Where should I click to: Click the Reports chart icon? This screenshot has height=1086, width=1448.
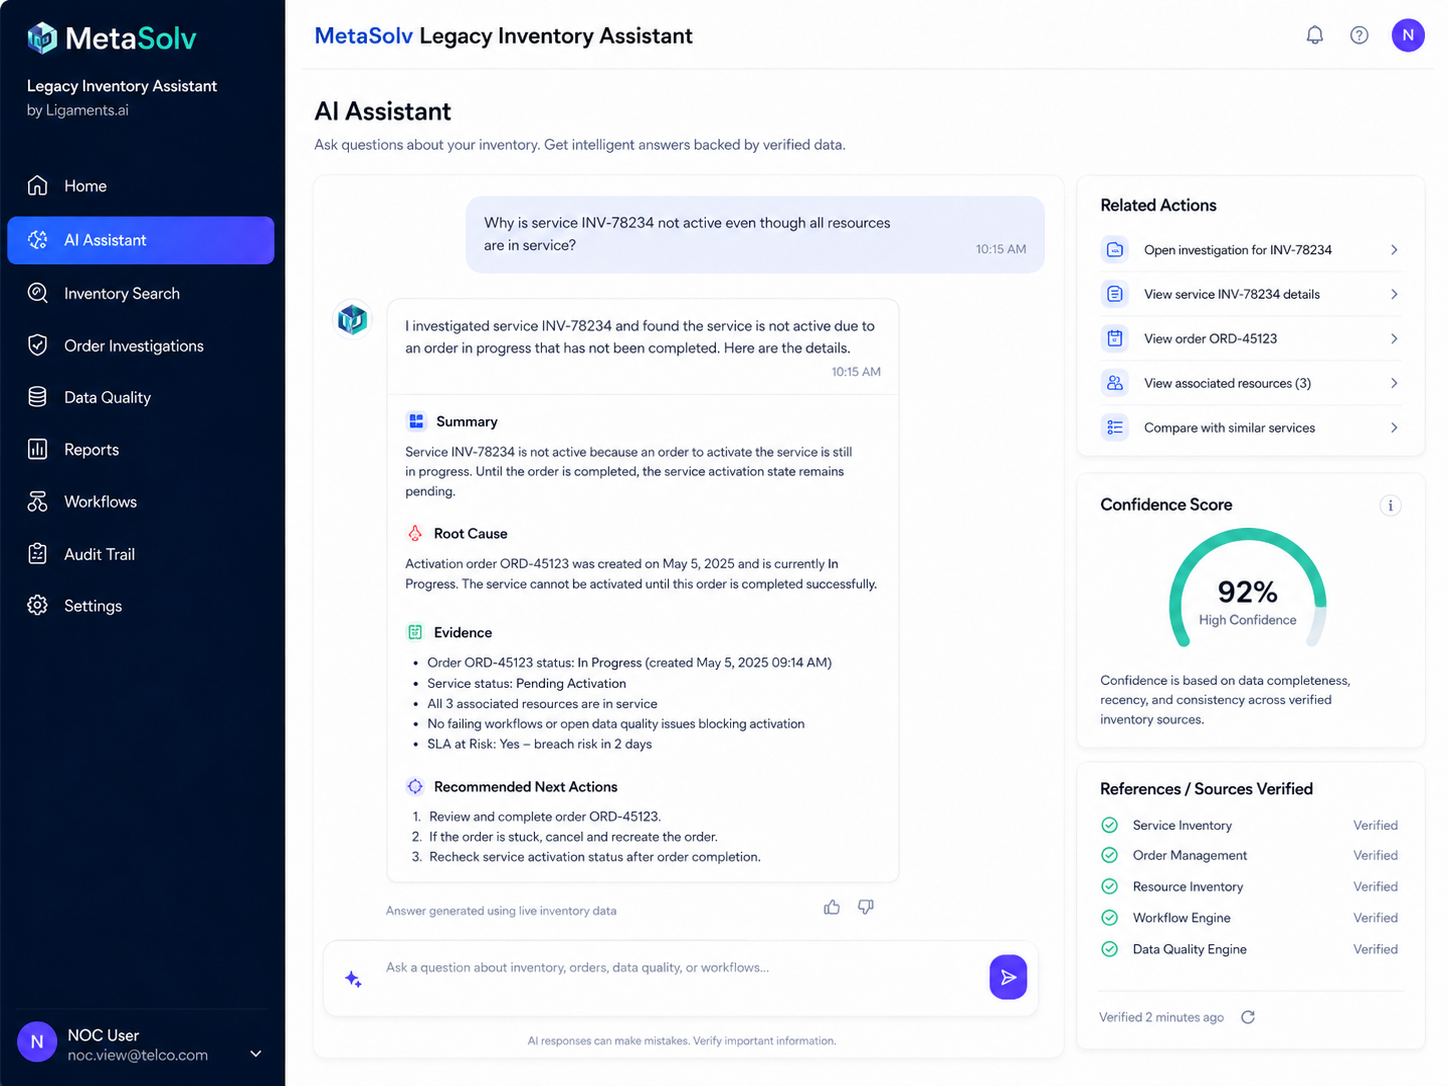38,449
